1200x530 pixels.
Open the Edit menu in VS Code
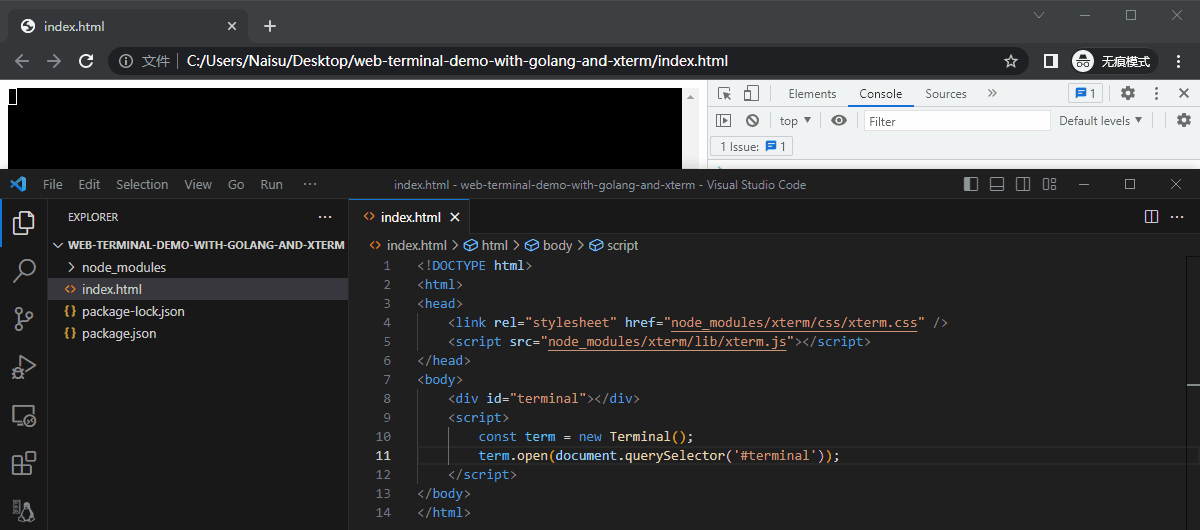coord(89,184)
